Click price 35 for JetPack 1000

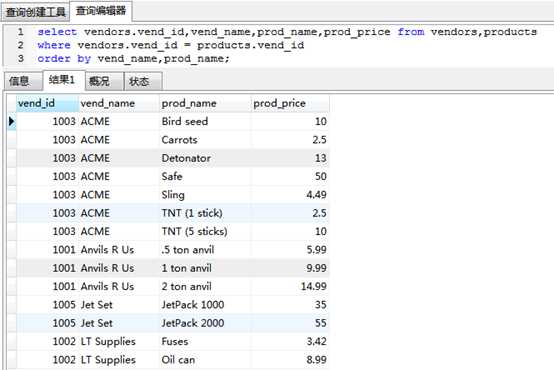pos(290,305)
